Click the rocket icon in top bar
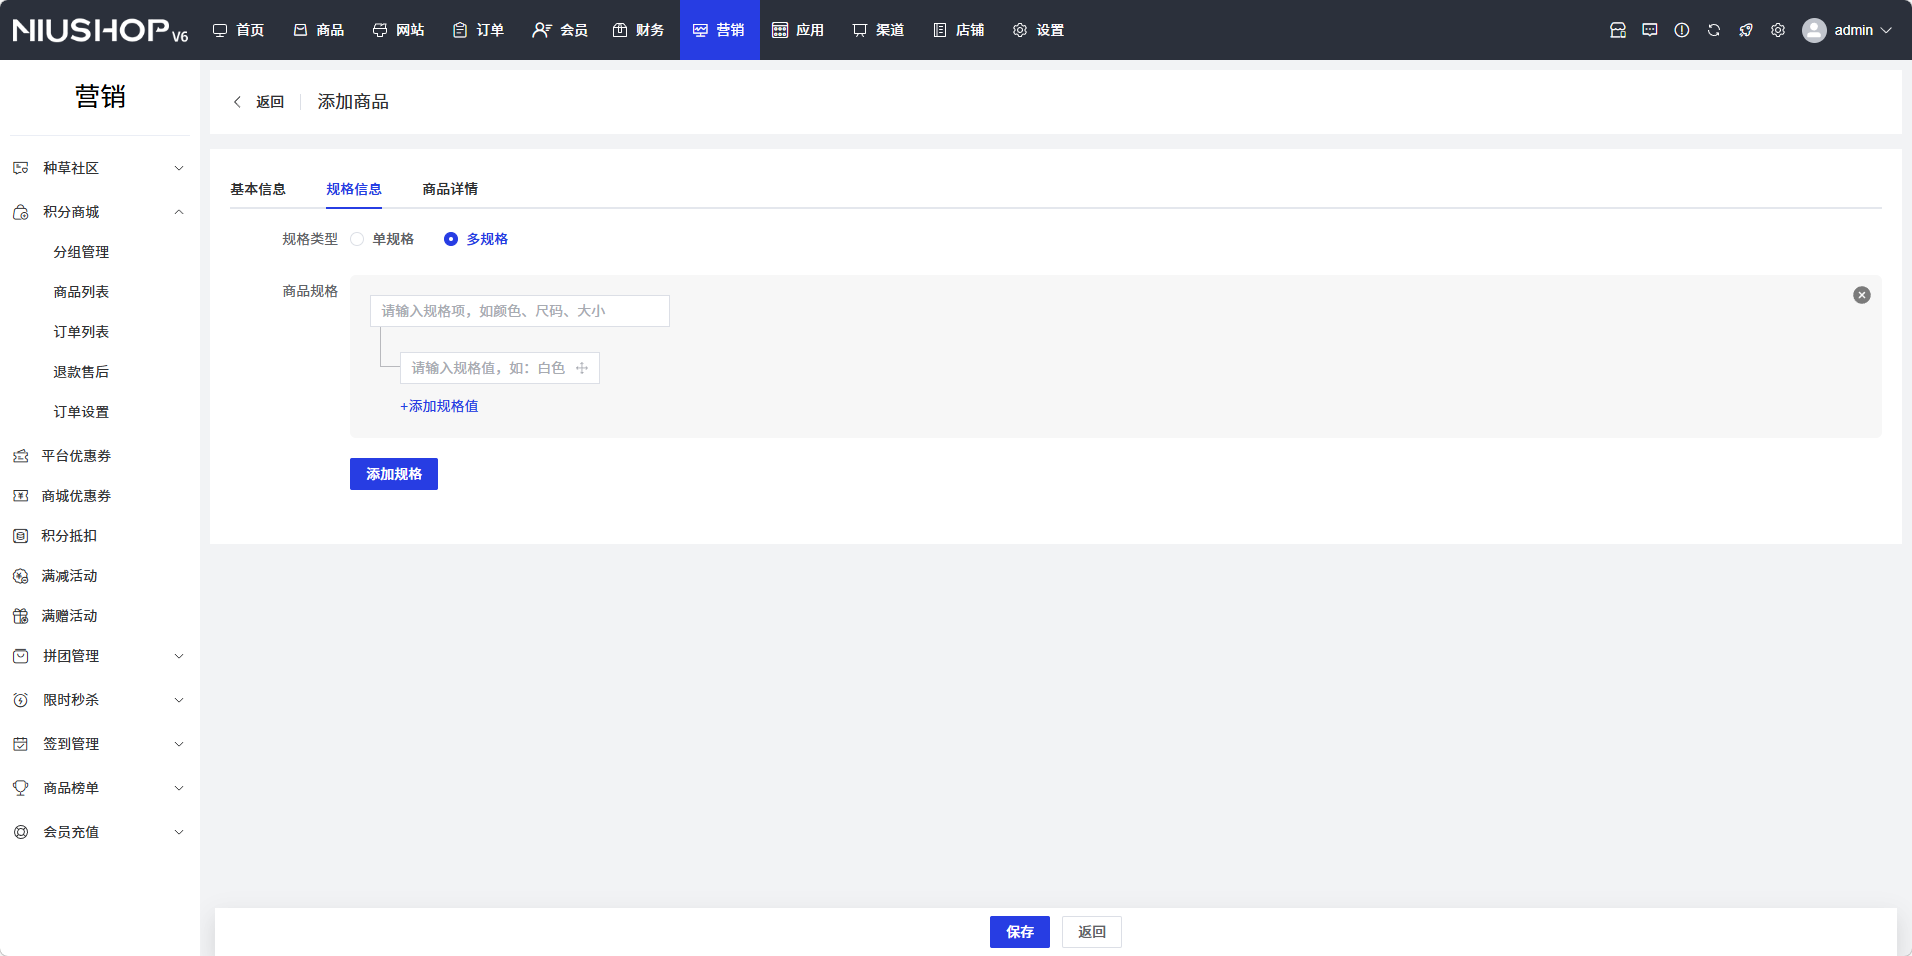This screenshot has height=956, width=1912. coord(1746,30)
